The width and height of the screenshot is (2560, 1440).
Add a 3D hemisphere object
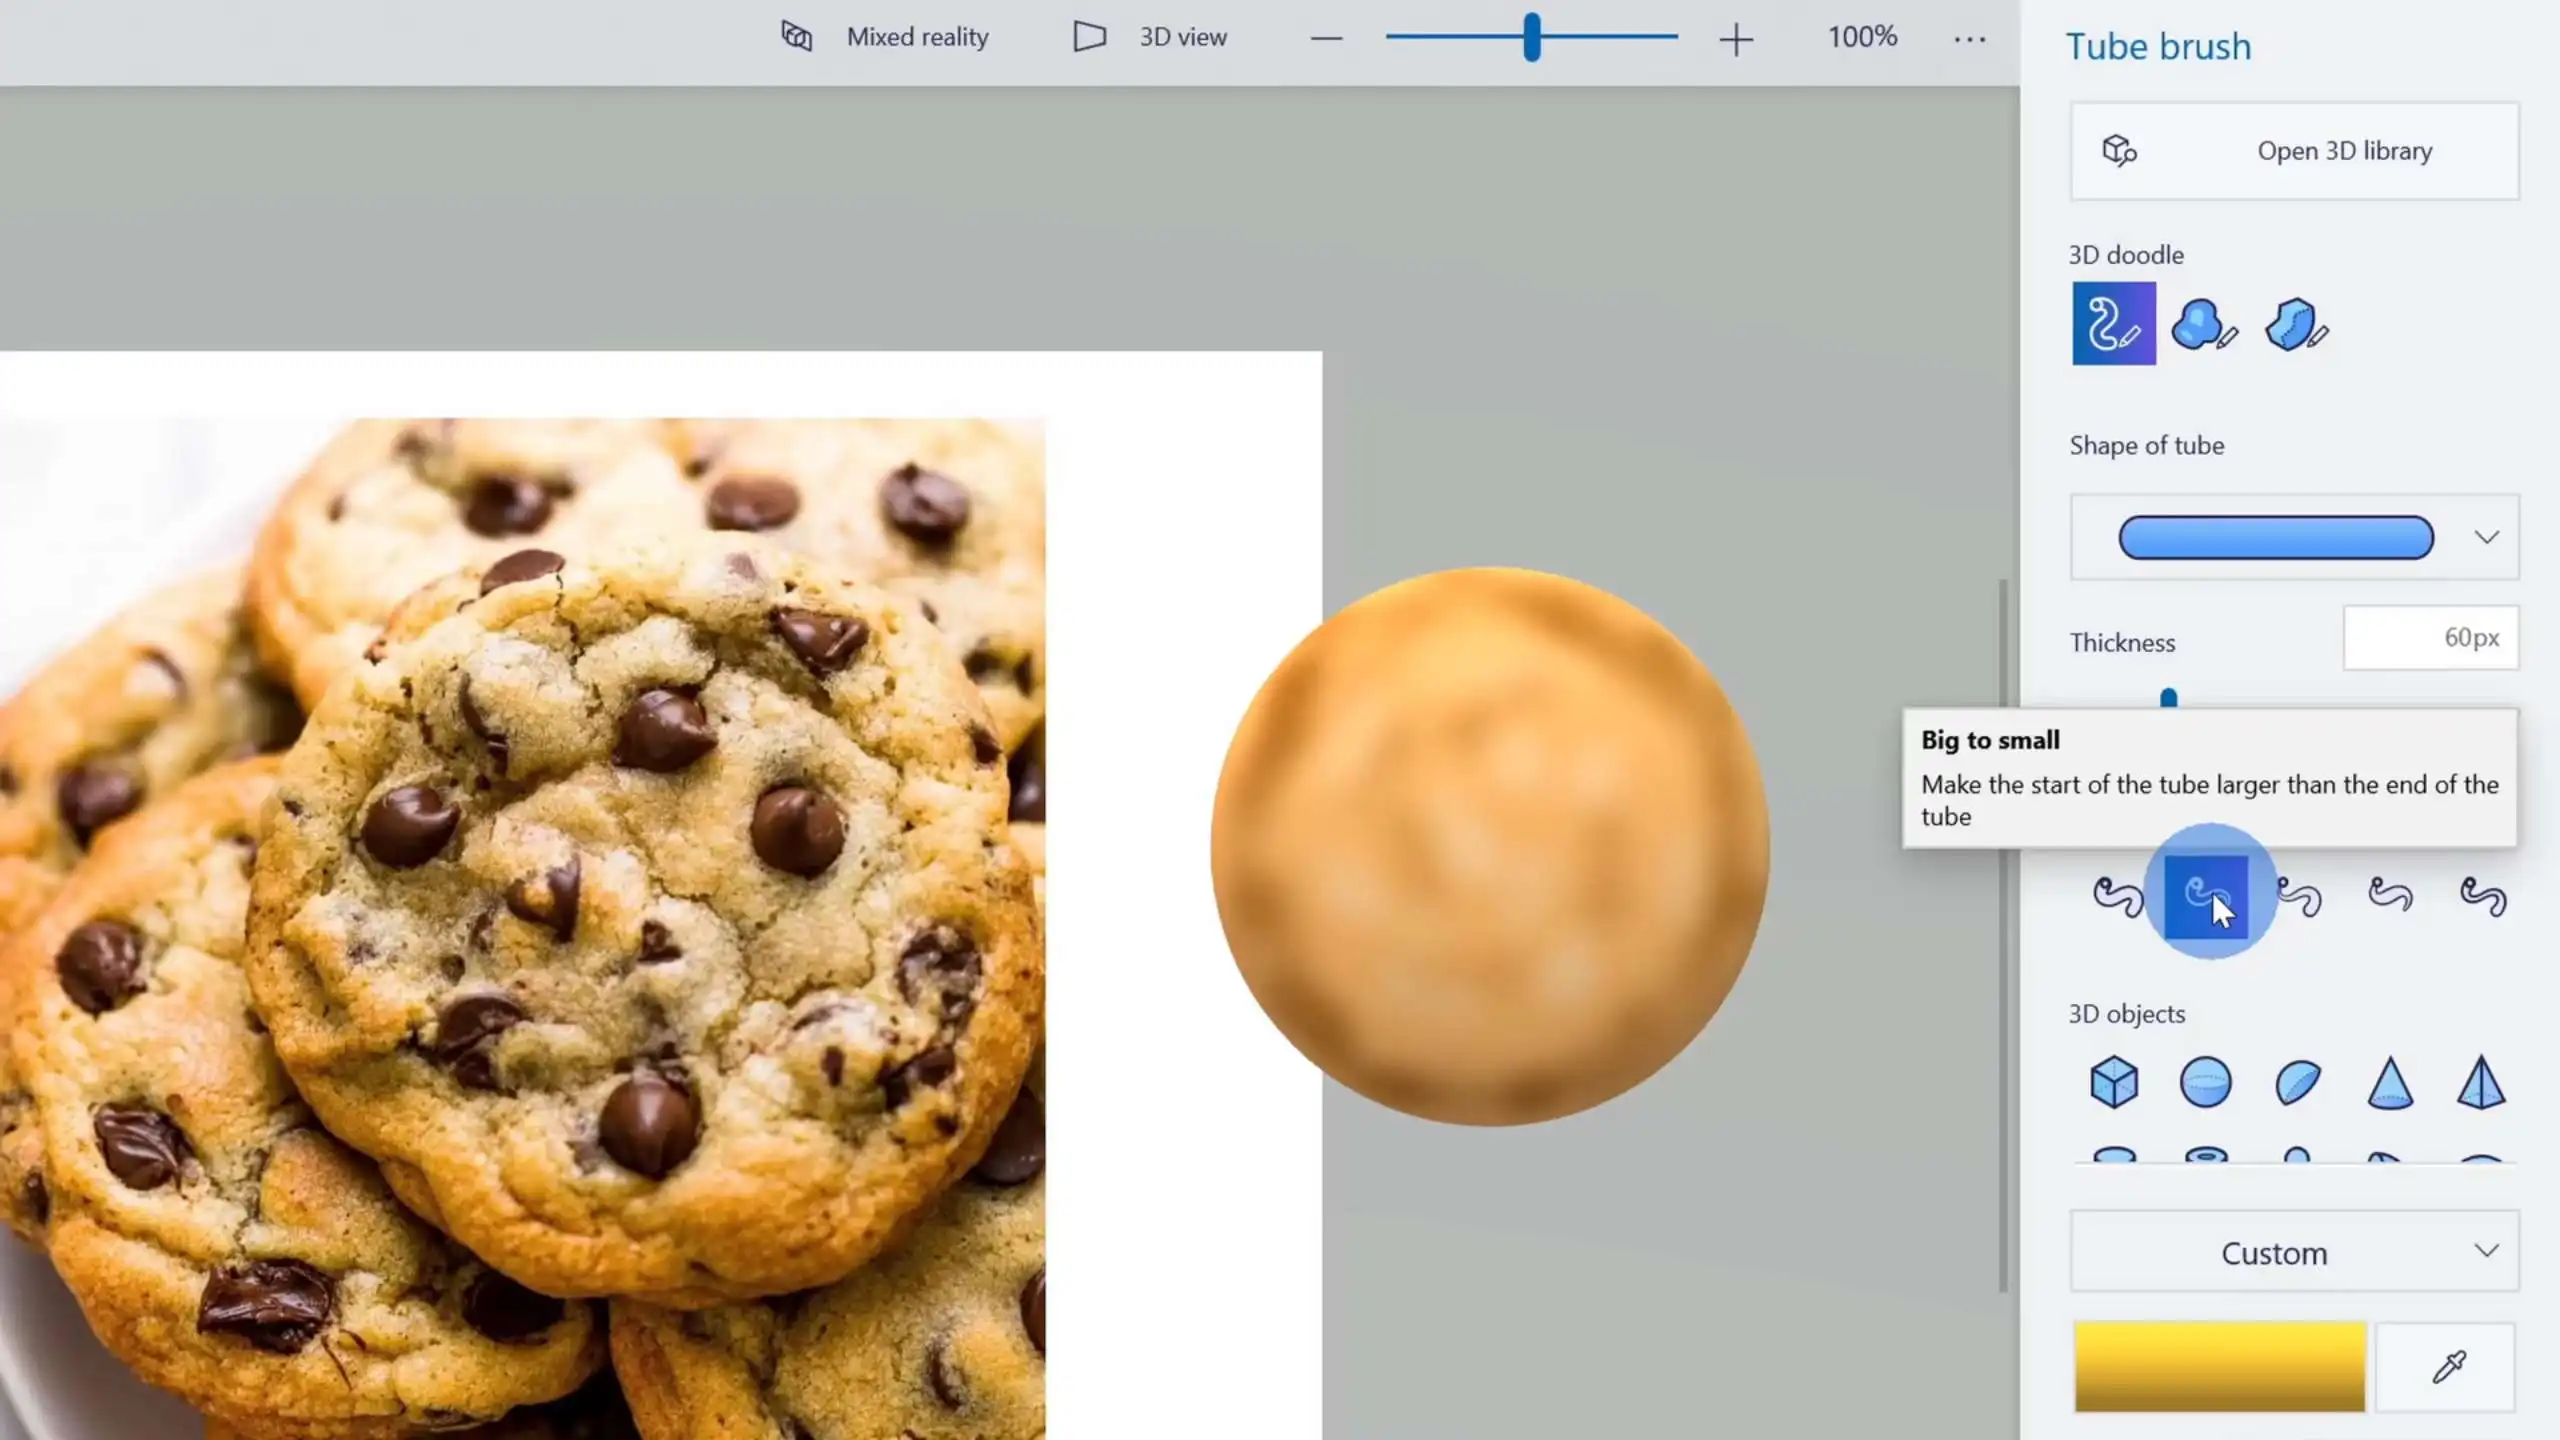tap(2297, 1082)
